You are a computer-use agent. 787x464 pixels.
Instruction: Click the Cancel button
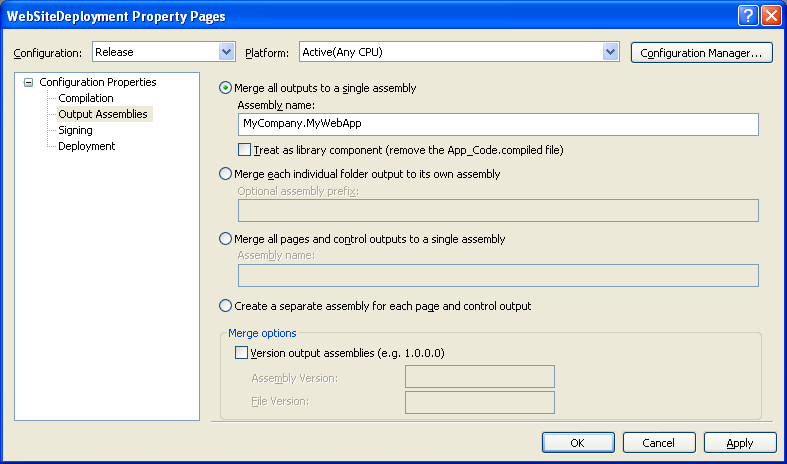(659, 443)
